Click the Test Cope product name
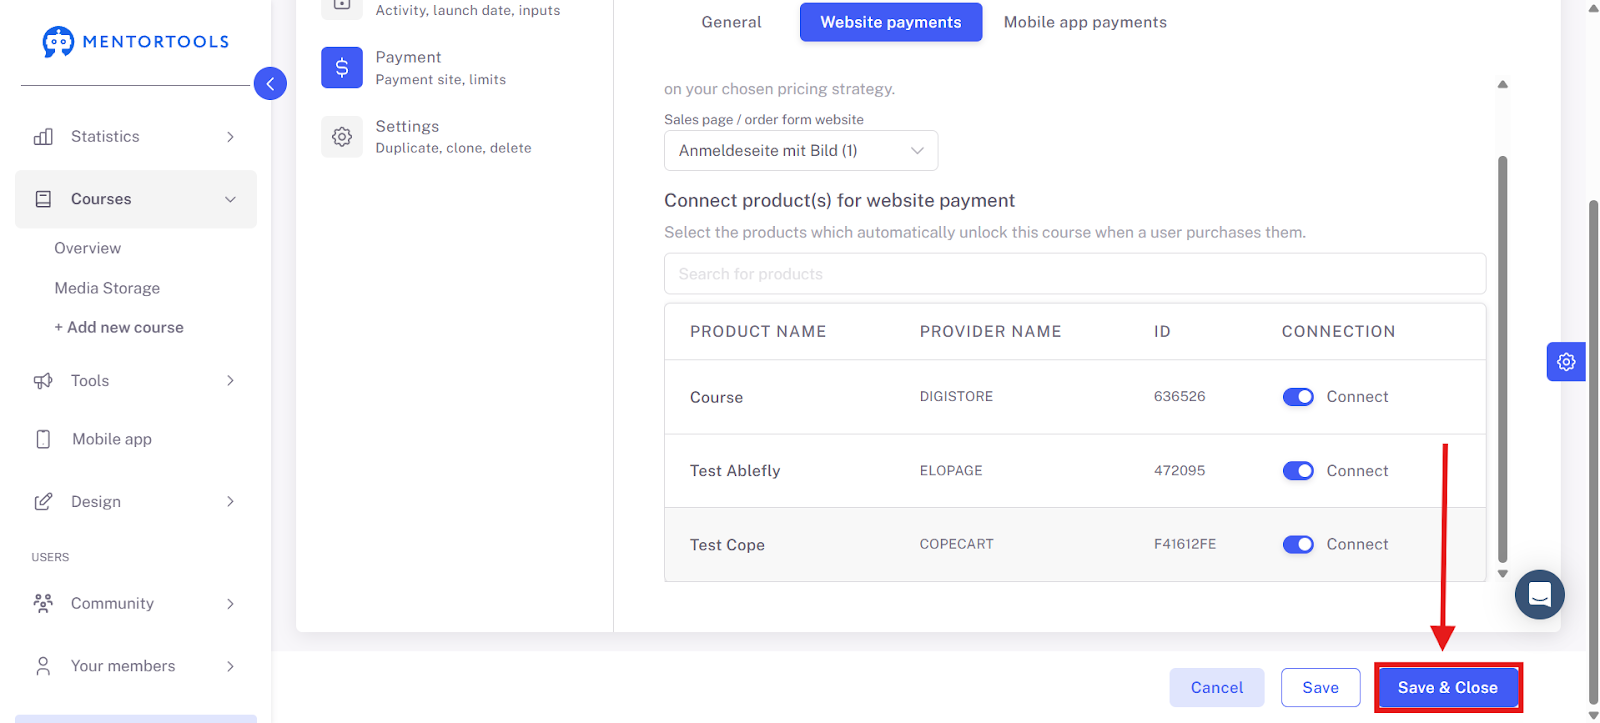This screenshot has height=723, width=1600. 727,545
